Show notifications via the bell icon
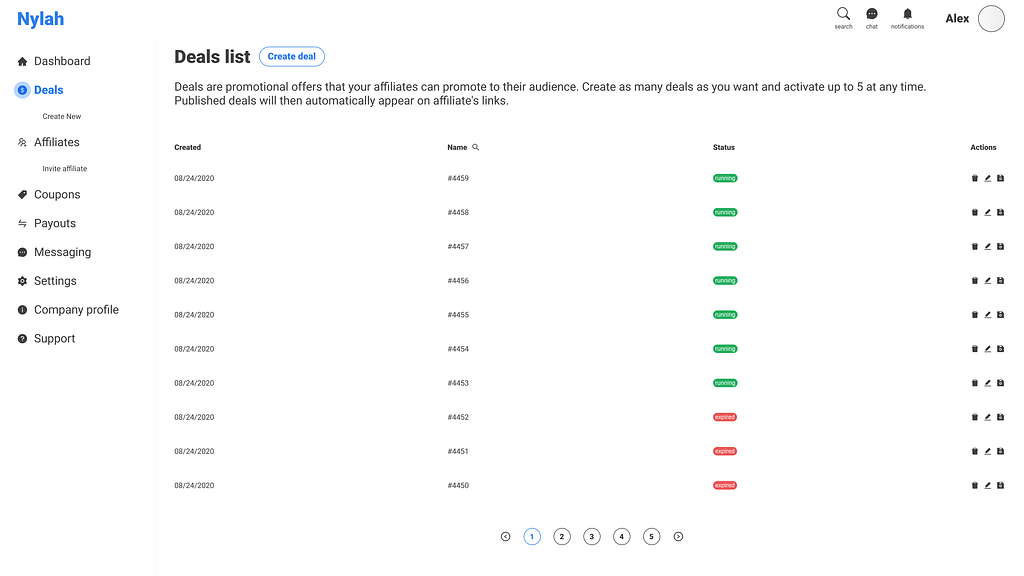 coord(907,15)
